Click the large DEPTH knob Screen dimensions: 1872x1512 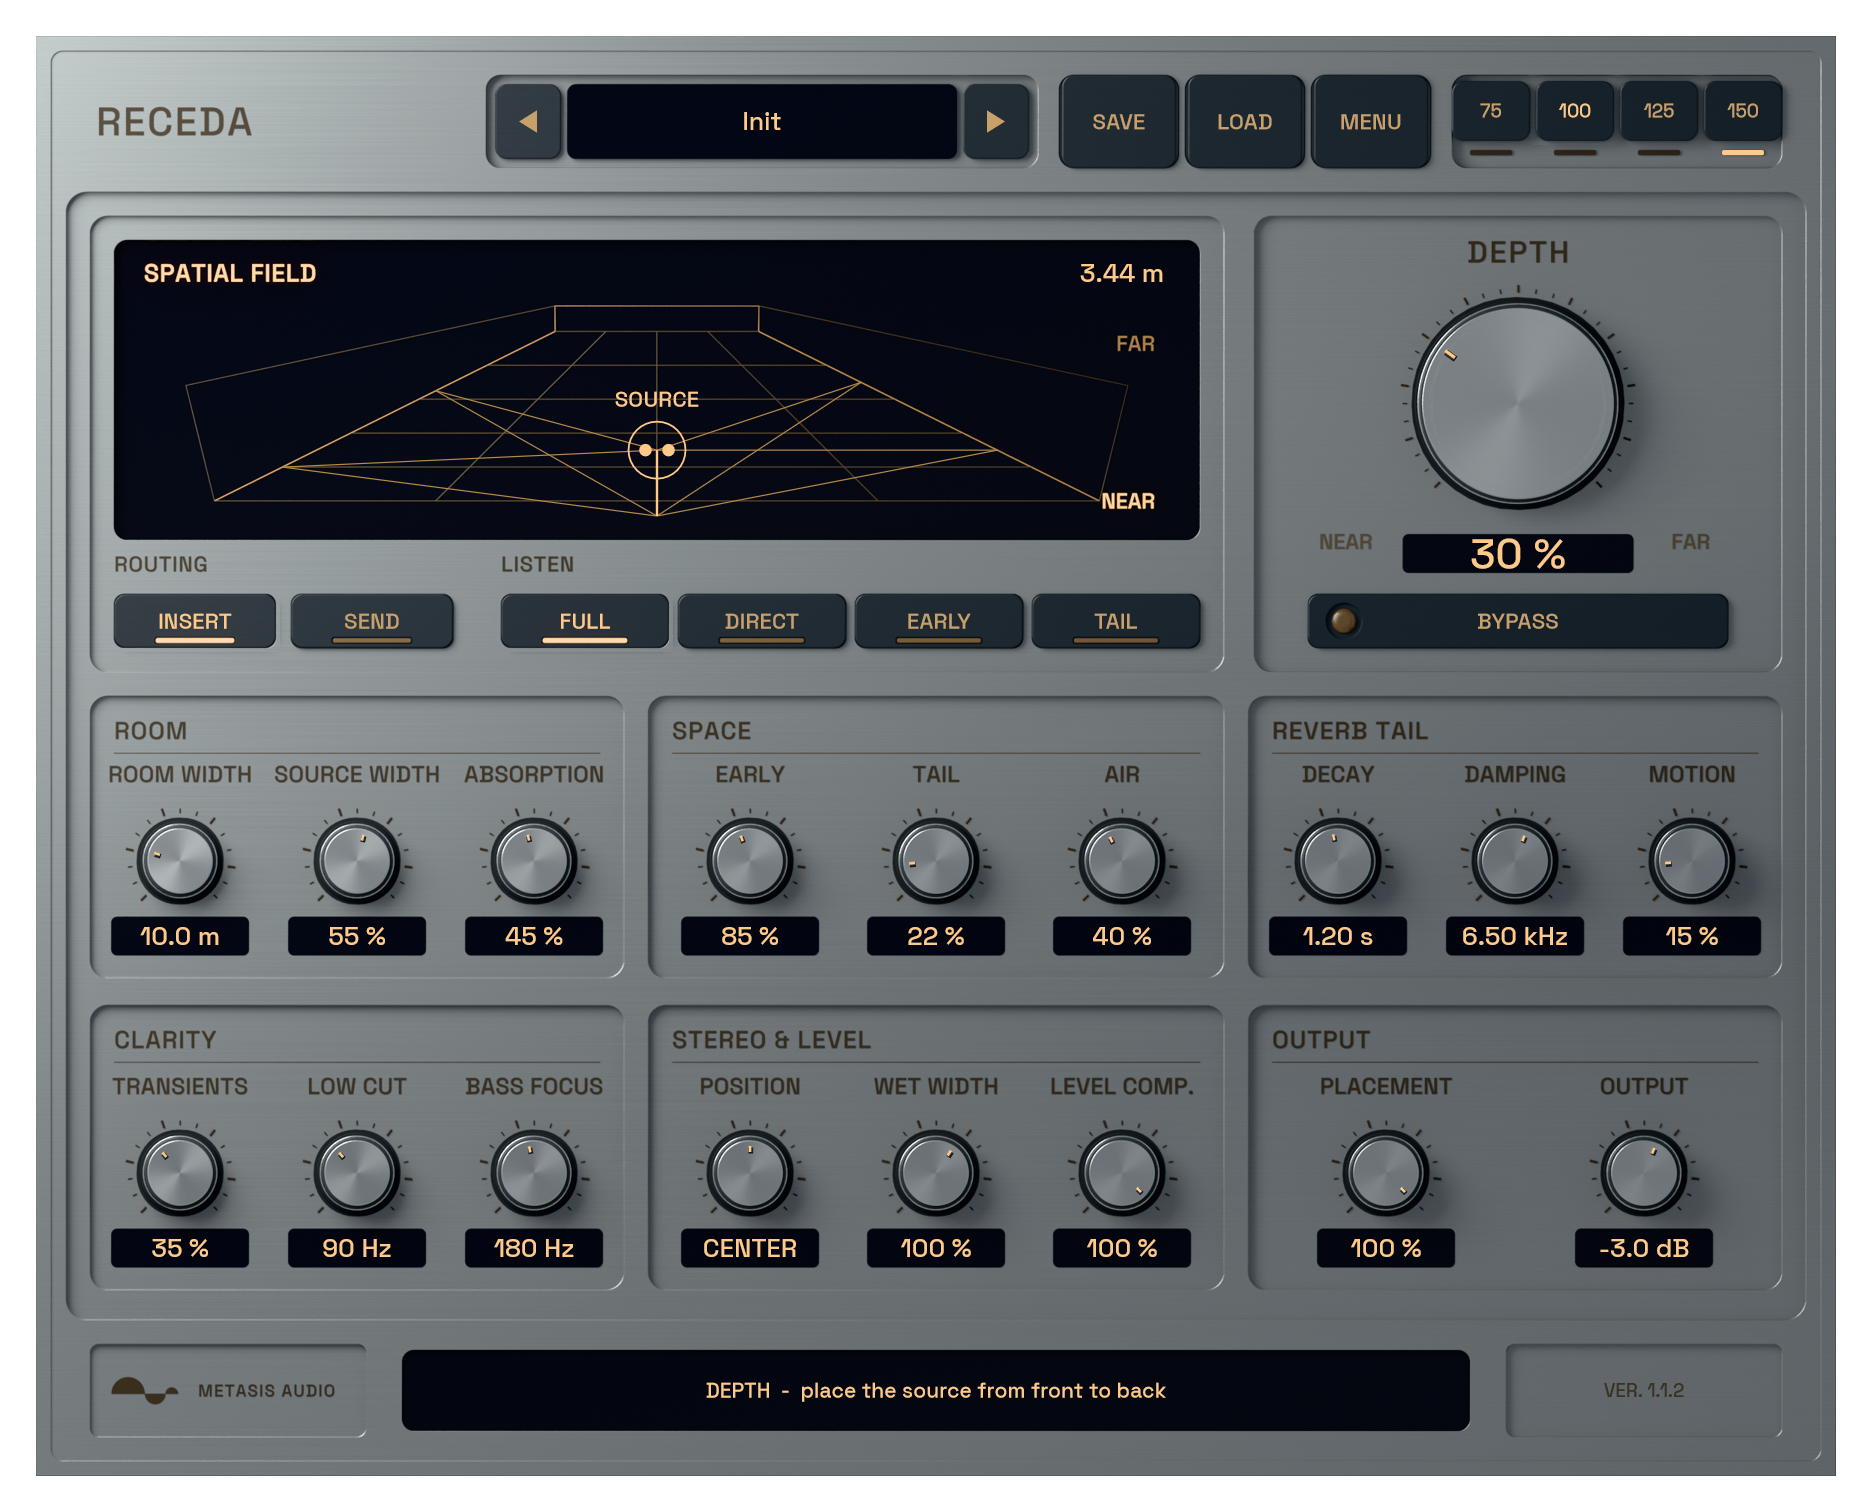point(1517,403)
